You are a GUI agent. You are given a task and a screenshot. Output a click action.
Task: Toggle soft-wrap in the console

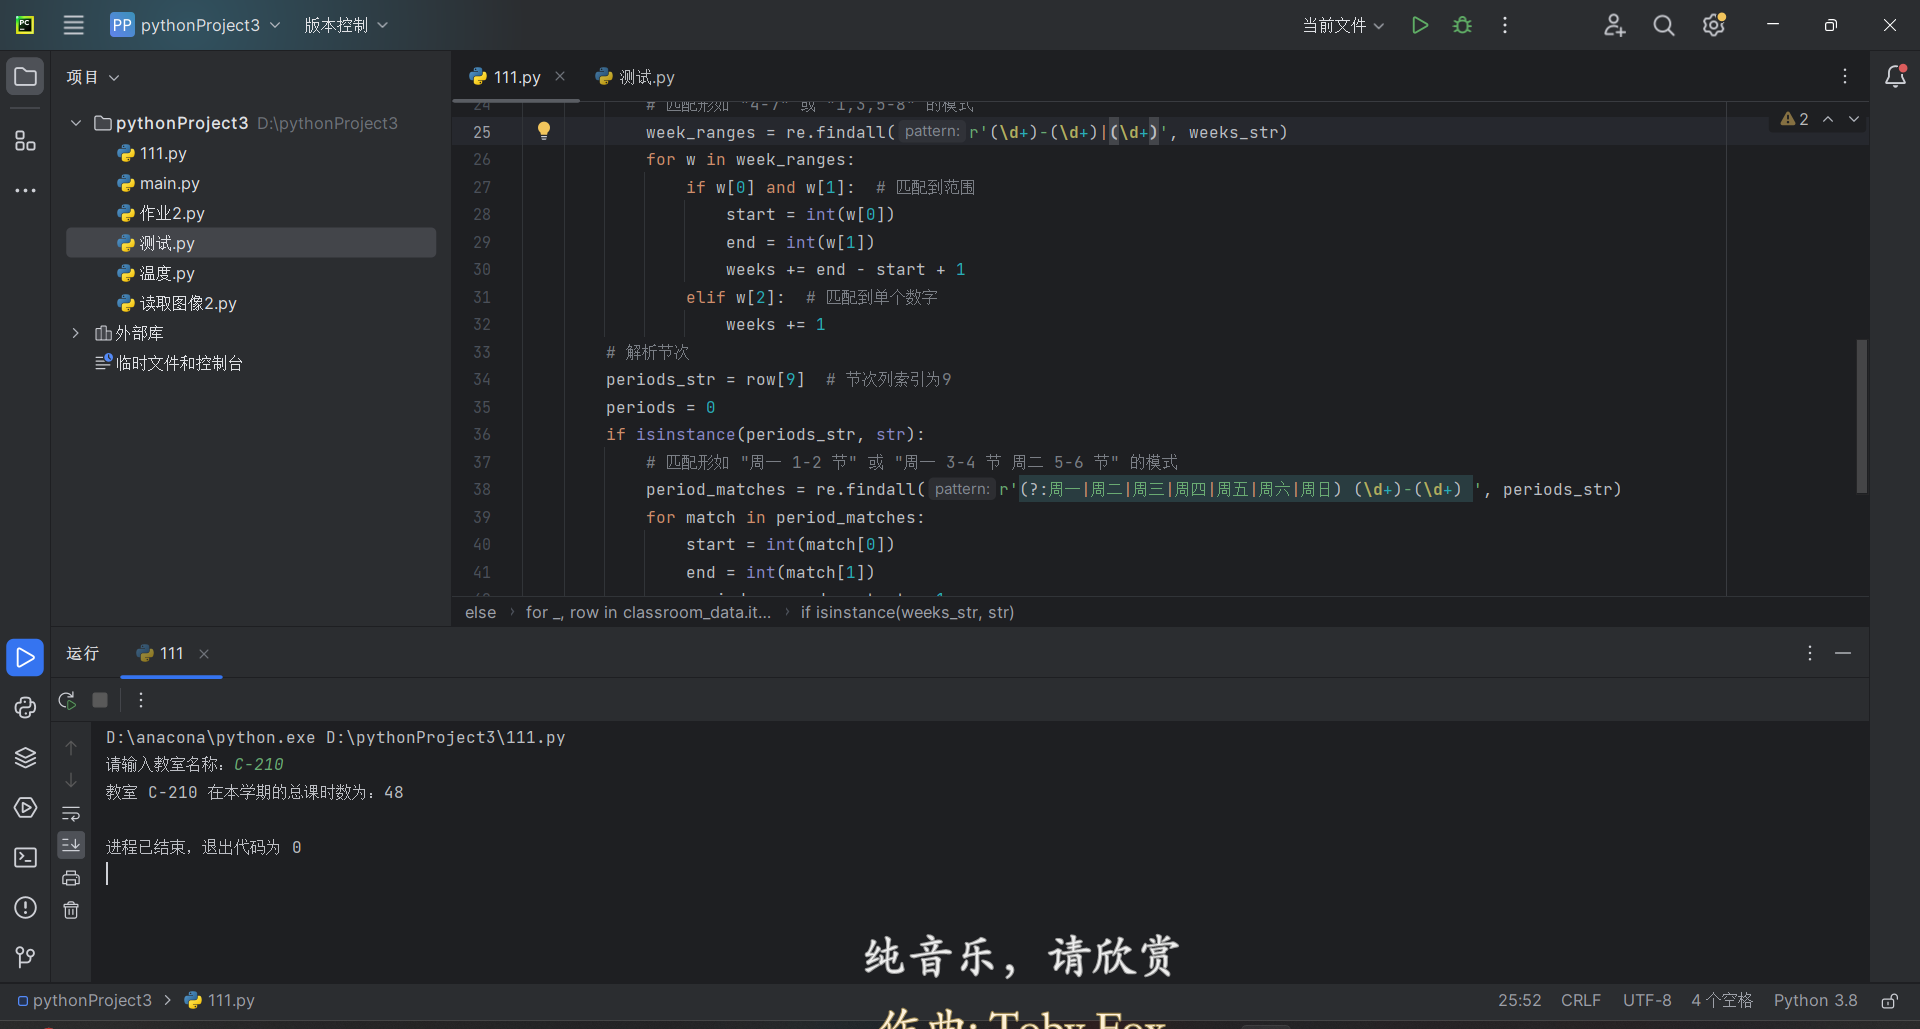[71, 813]
